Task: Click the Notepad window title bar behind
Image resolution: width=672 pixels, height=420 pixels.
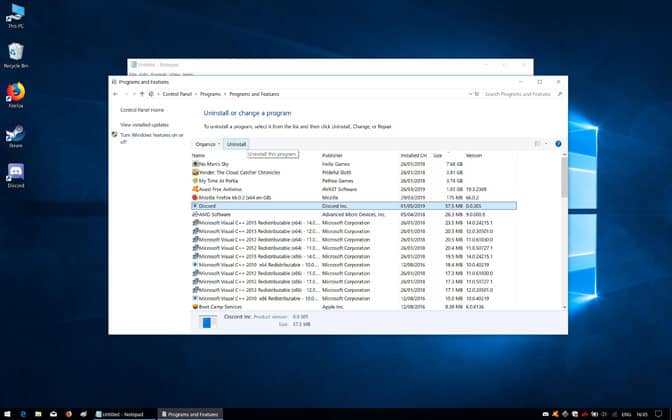Action: [x=330, y=65]
